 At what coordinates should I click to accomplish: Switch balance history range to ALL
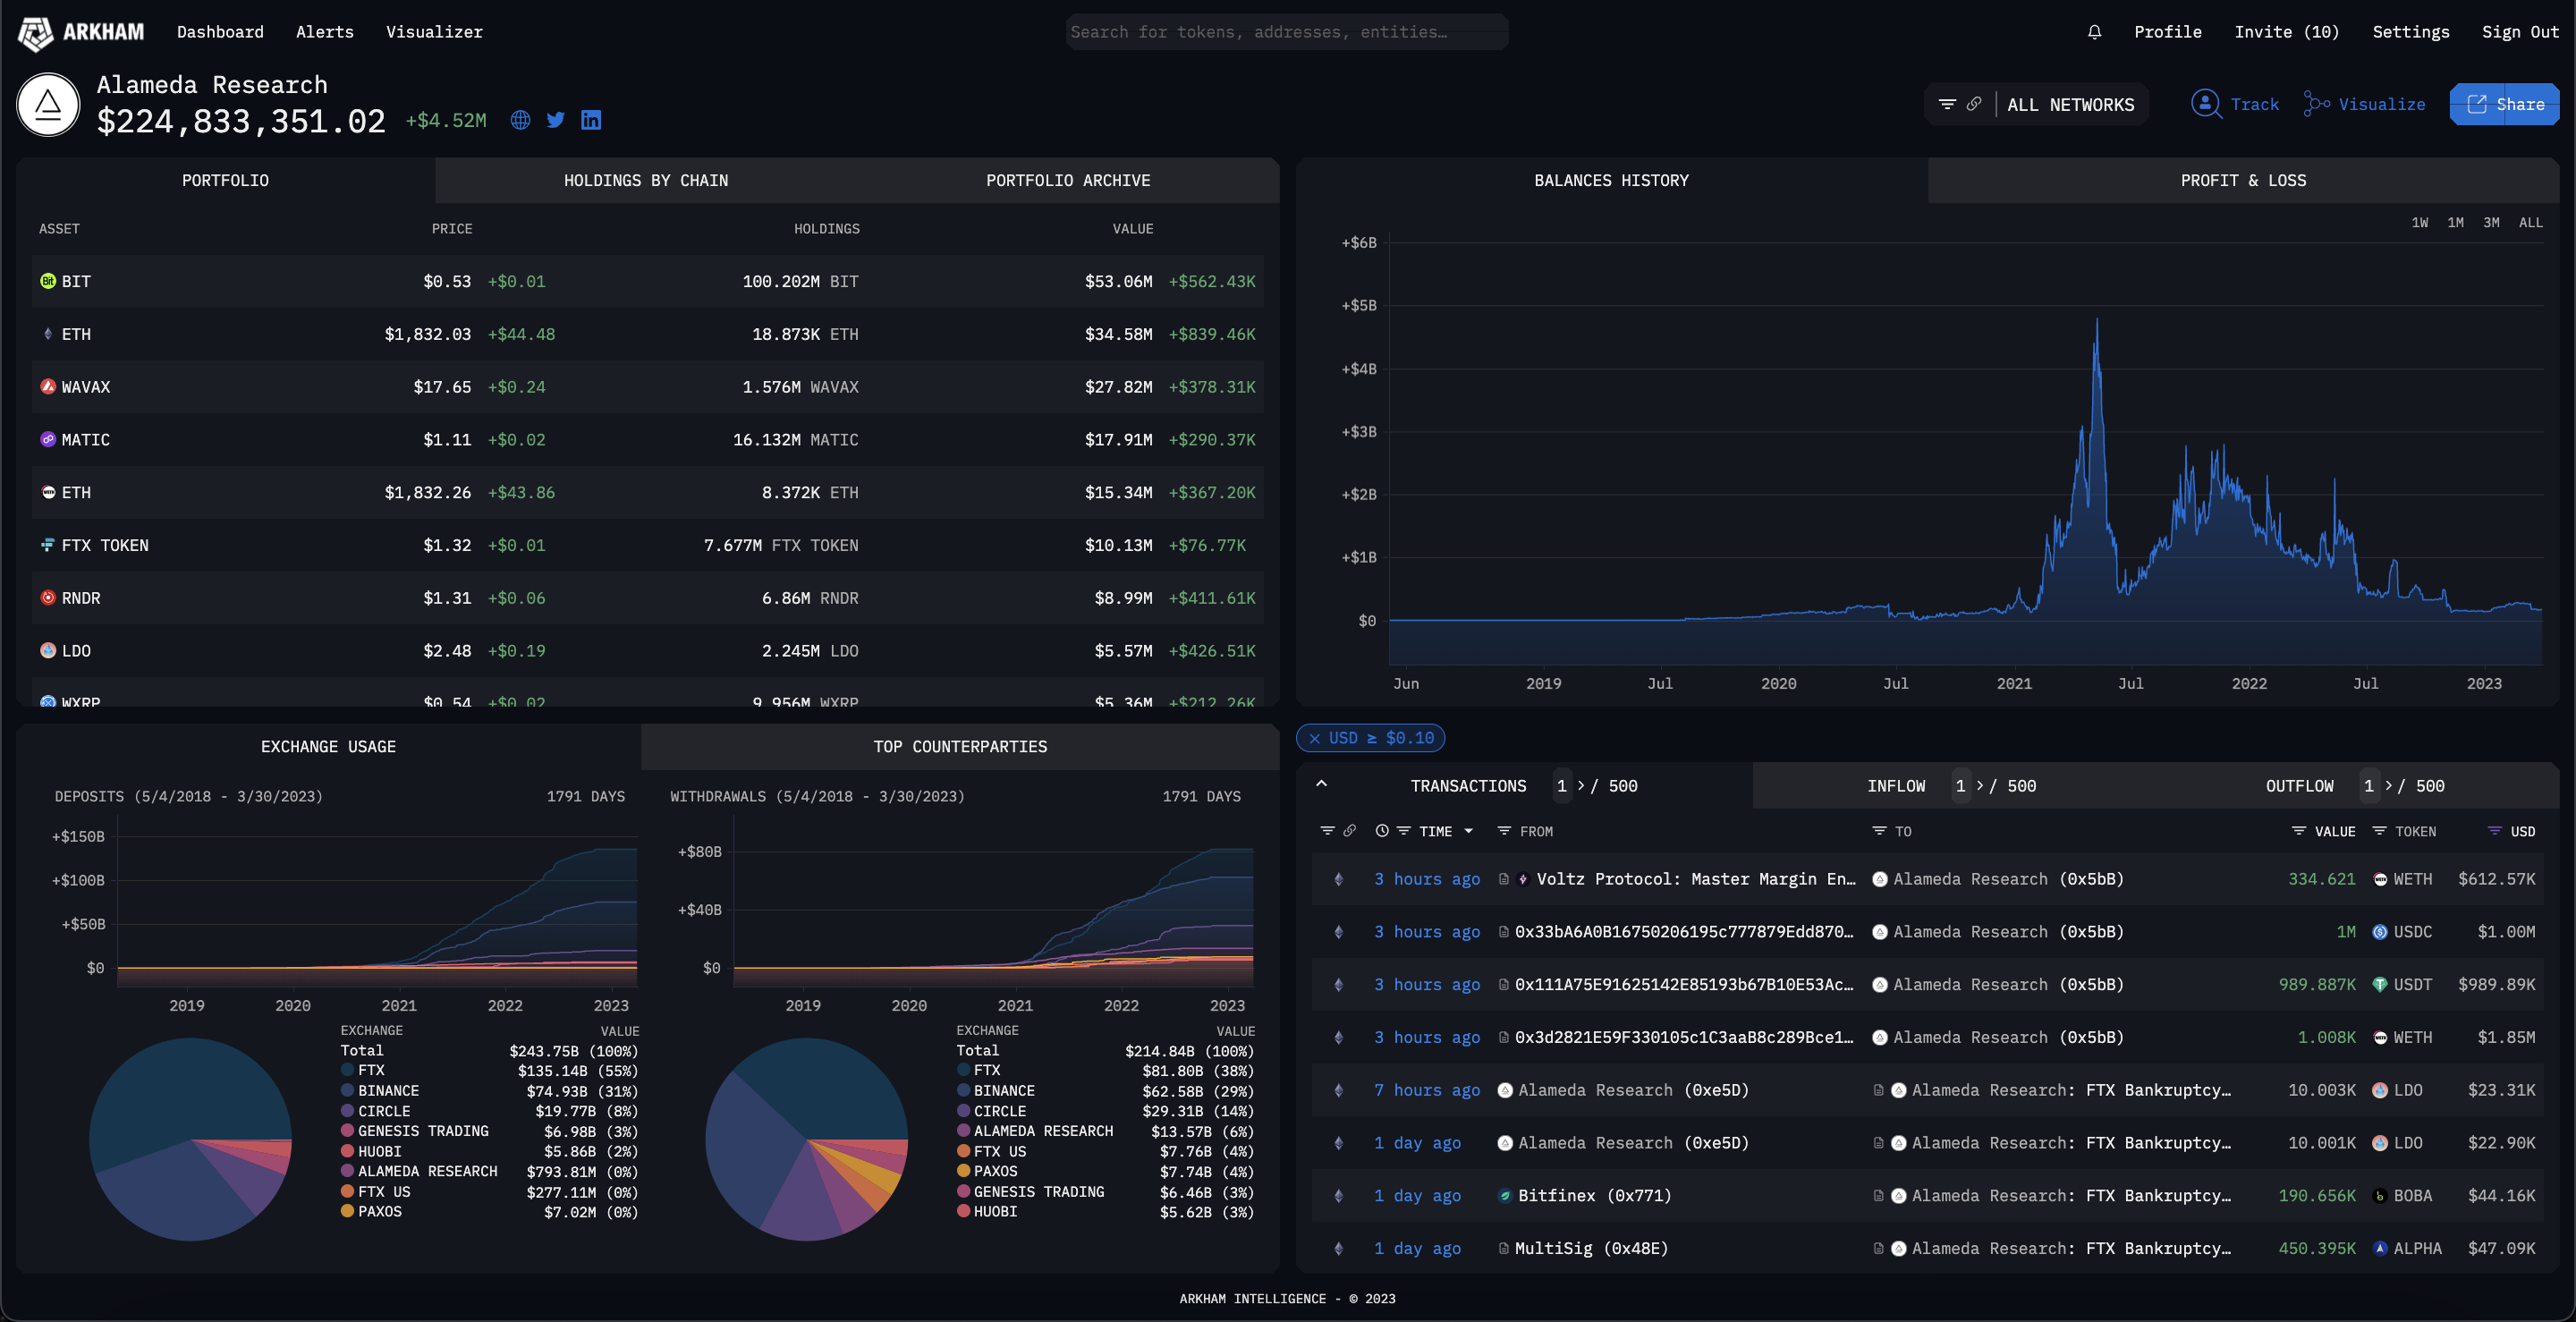2530,222
